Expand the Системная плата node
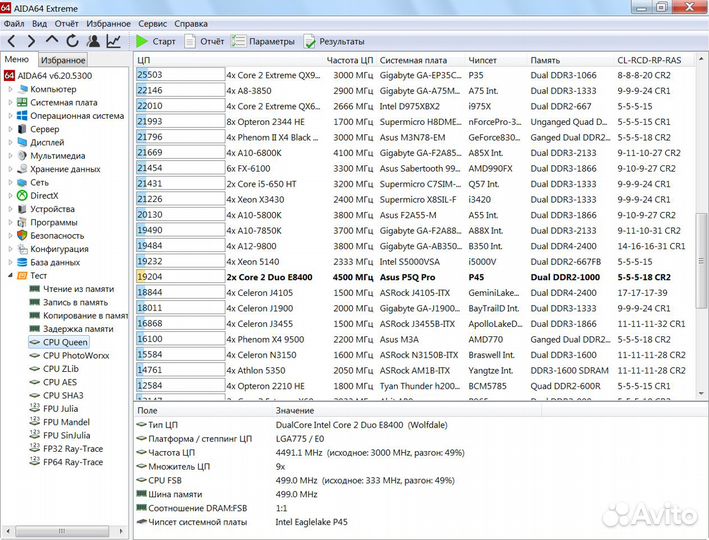This screenshot has width=709, height=540. (x=10, y=102)
